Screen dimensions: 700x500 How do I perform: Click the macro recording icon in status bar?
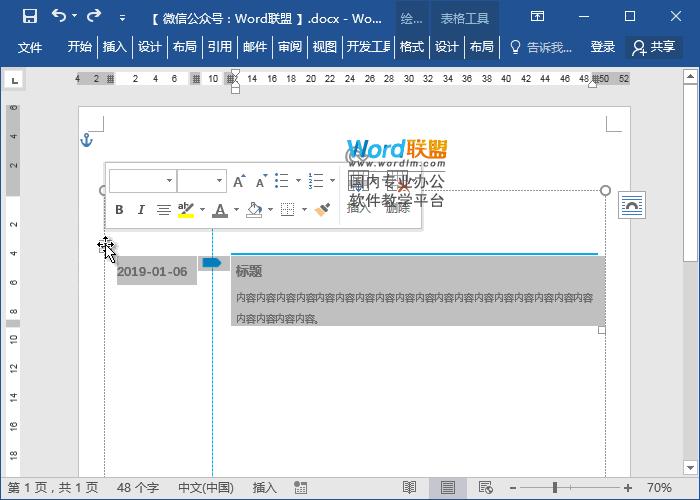(x=300, y=488)
